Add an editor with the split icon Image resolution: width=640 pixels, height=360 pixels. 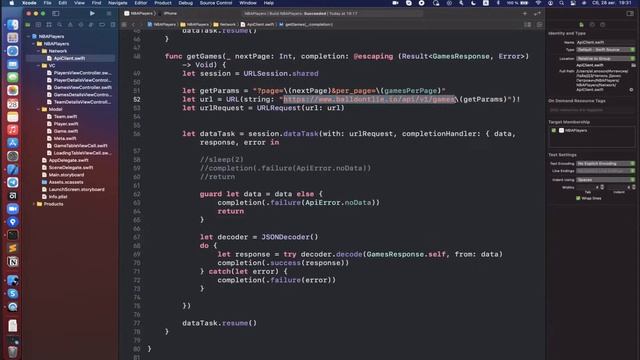[540, 24]
